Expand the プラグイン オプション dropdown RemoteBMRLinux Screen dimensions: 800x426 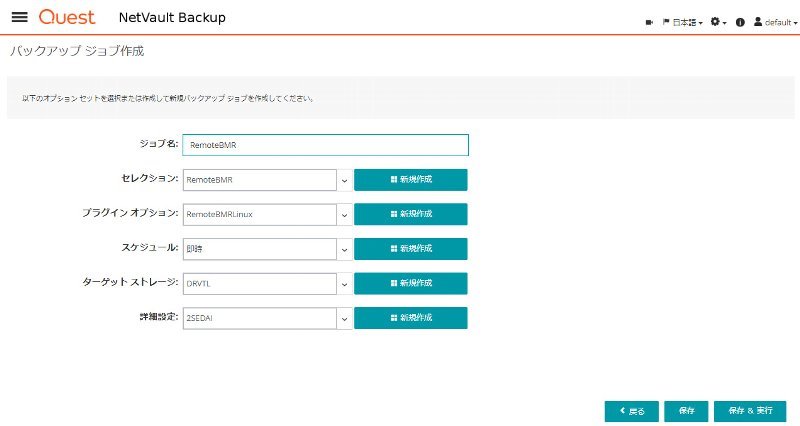(267, 214)
